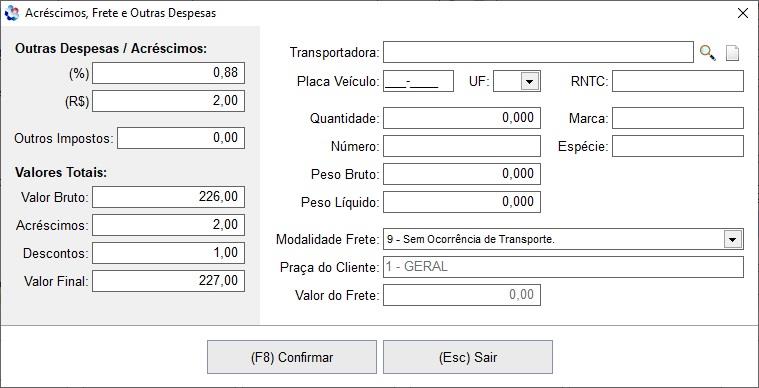Screen dimensions: 759x388
Task: Click the Número input field
Action: coord(462,146)
